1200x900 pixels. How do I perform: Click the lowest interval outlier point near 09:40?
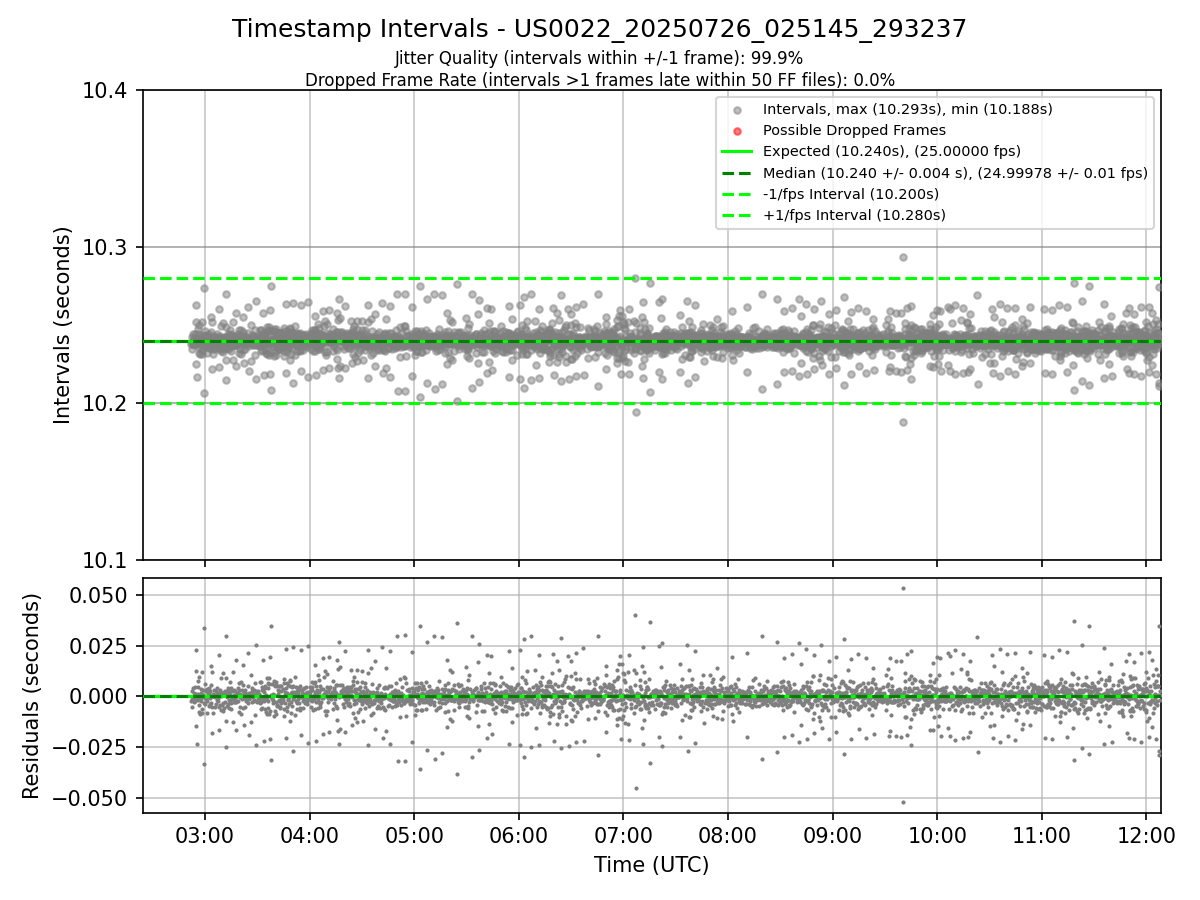click(903, 422)
